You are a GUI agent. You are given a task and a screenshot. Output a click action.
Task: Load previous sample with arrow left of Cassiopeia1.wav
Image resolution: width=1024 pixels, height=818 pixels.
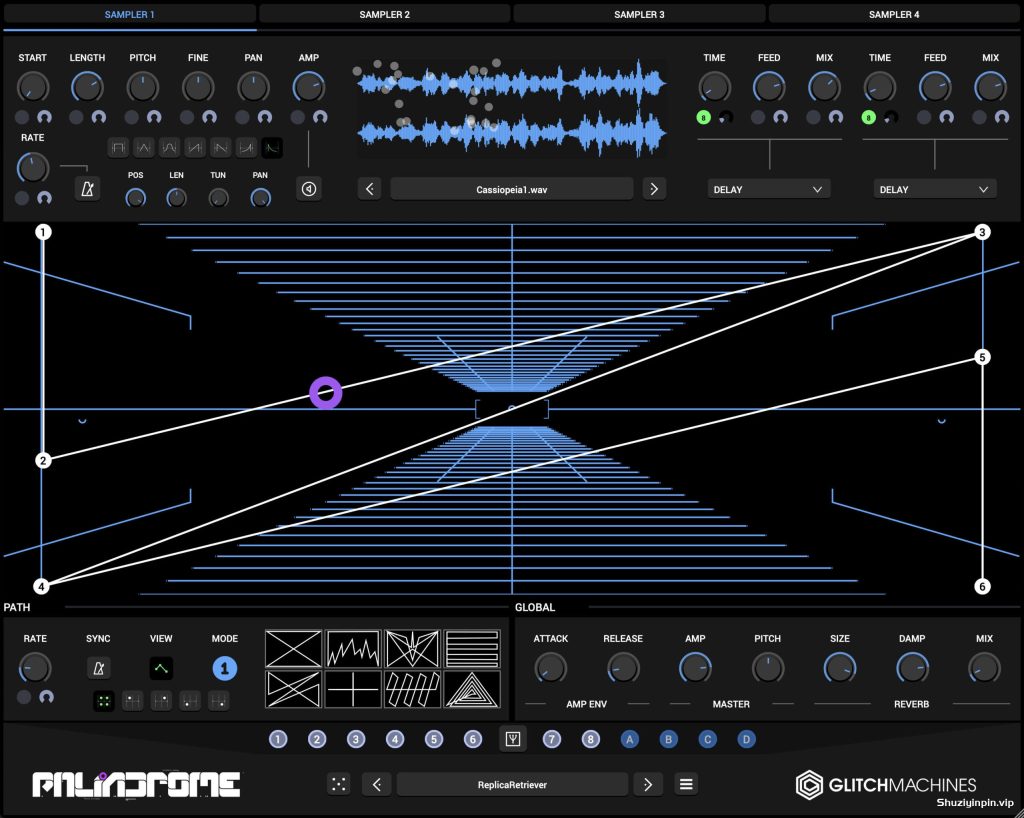(x=370, y=189)
